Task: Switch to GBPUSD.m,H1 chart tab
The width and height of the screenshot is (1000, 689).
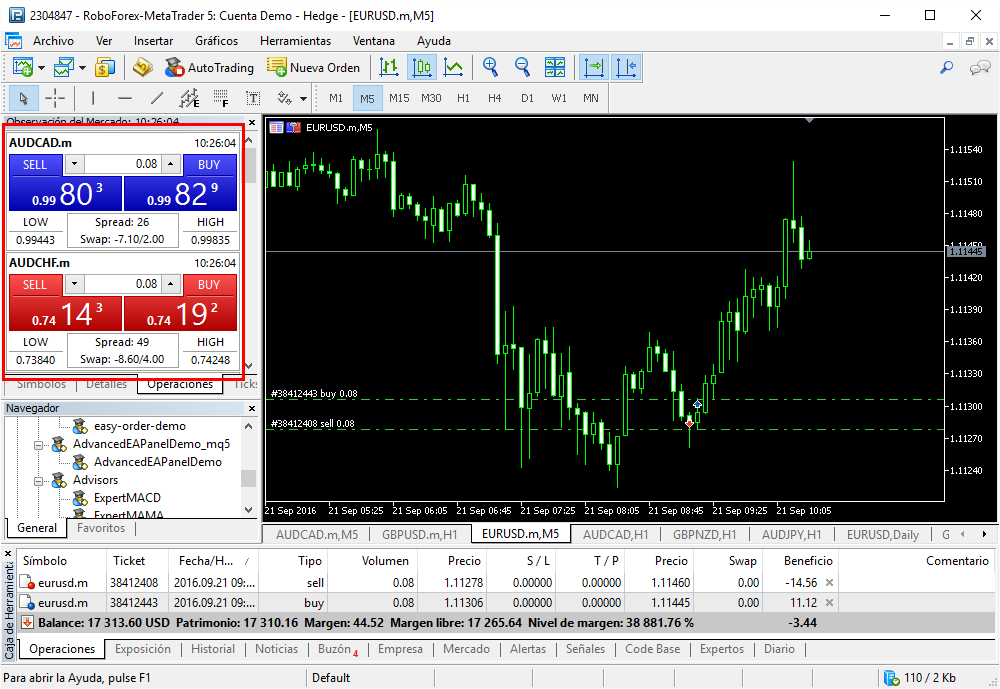Action: [420, 535]
